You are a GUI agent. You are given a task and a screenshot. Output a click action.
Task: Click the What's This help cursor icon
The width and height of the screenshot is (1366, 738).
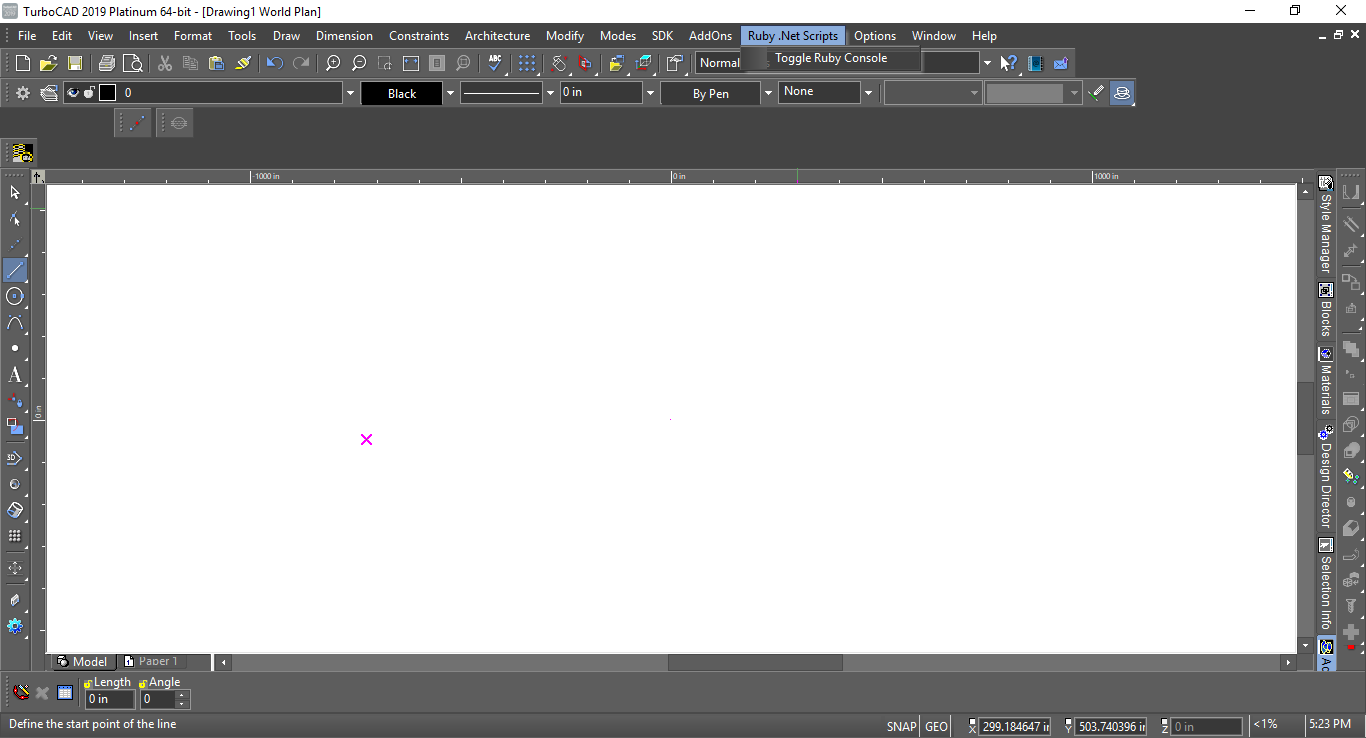[1009, 63]
